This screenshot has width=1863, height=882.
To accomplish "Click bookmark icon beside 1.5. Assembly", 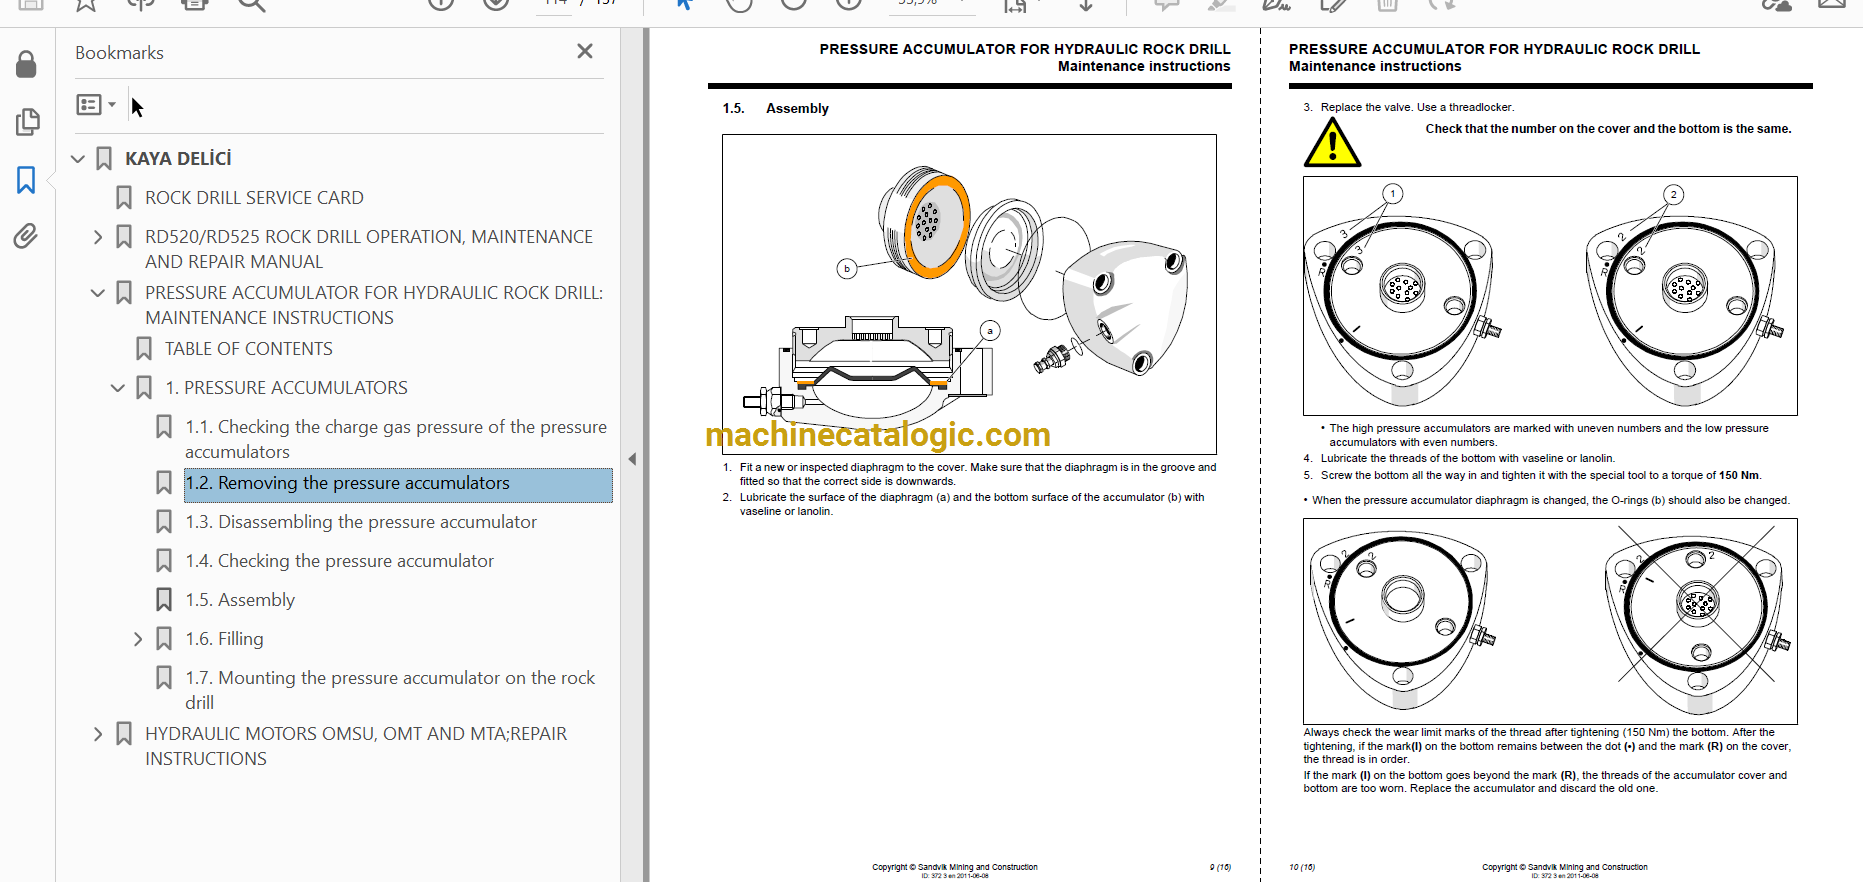I will pyautogui.click(x=164, y=600).
